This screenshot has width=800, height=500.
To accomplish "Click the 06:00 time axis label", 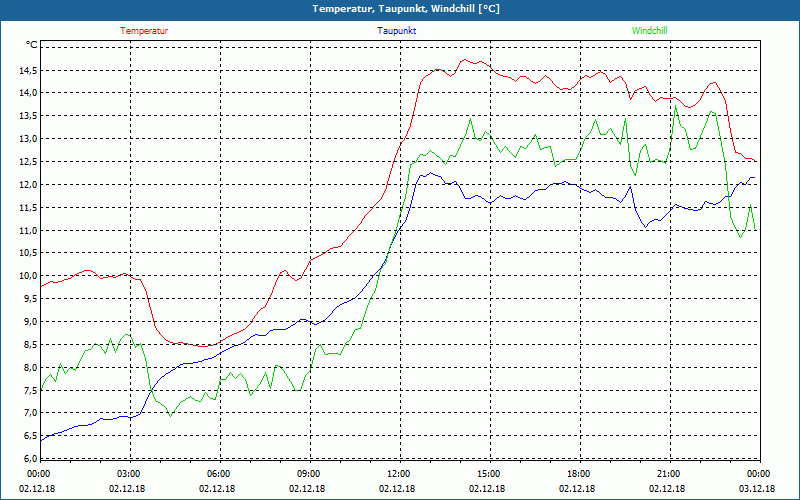I will [x=217, y=474].
